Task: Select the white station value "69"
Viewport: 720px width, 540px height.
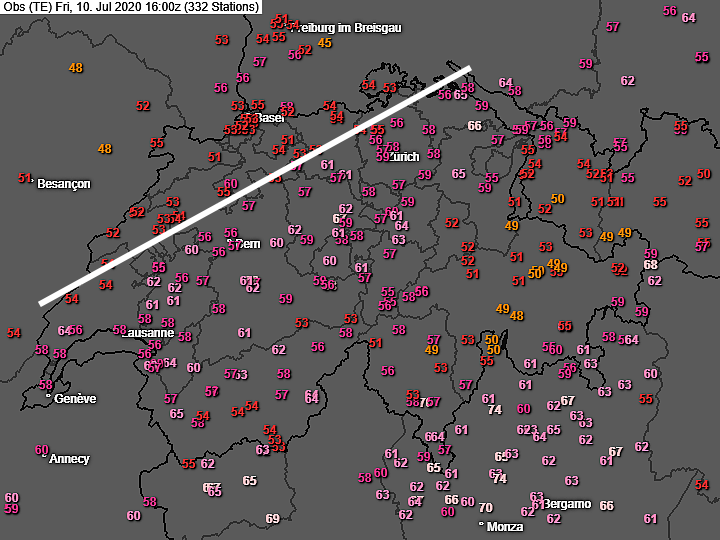Action: point(273,518)
